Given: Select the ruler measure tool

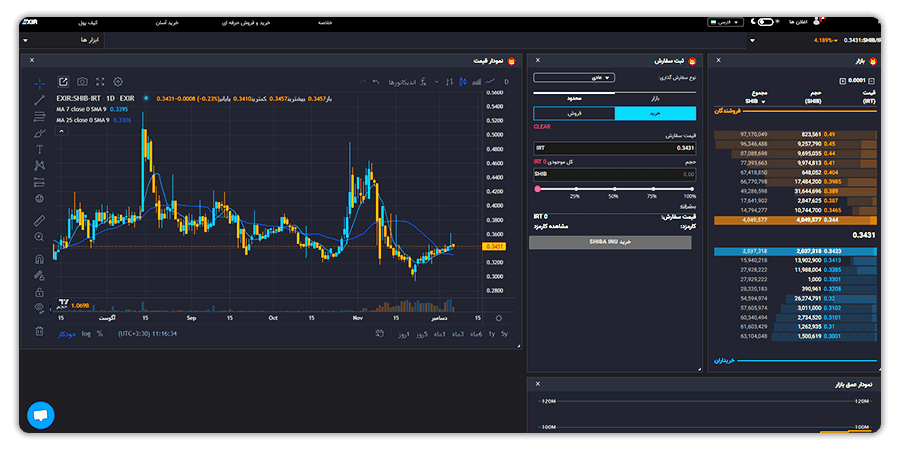Looking at the screenshot, I should coord(39,220).
